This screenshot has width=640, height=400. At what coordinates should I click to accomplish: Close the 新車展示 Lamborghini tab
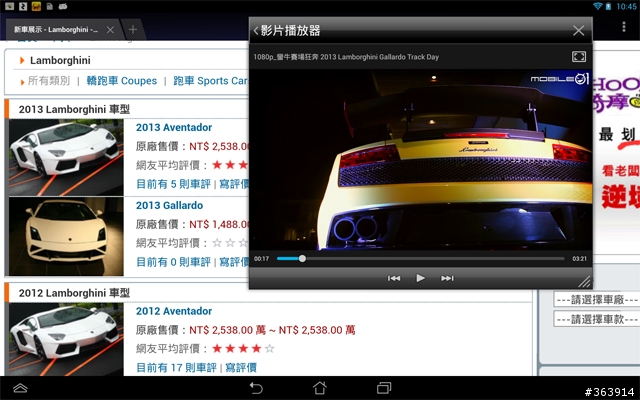tap(110, 29)
